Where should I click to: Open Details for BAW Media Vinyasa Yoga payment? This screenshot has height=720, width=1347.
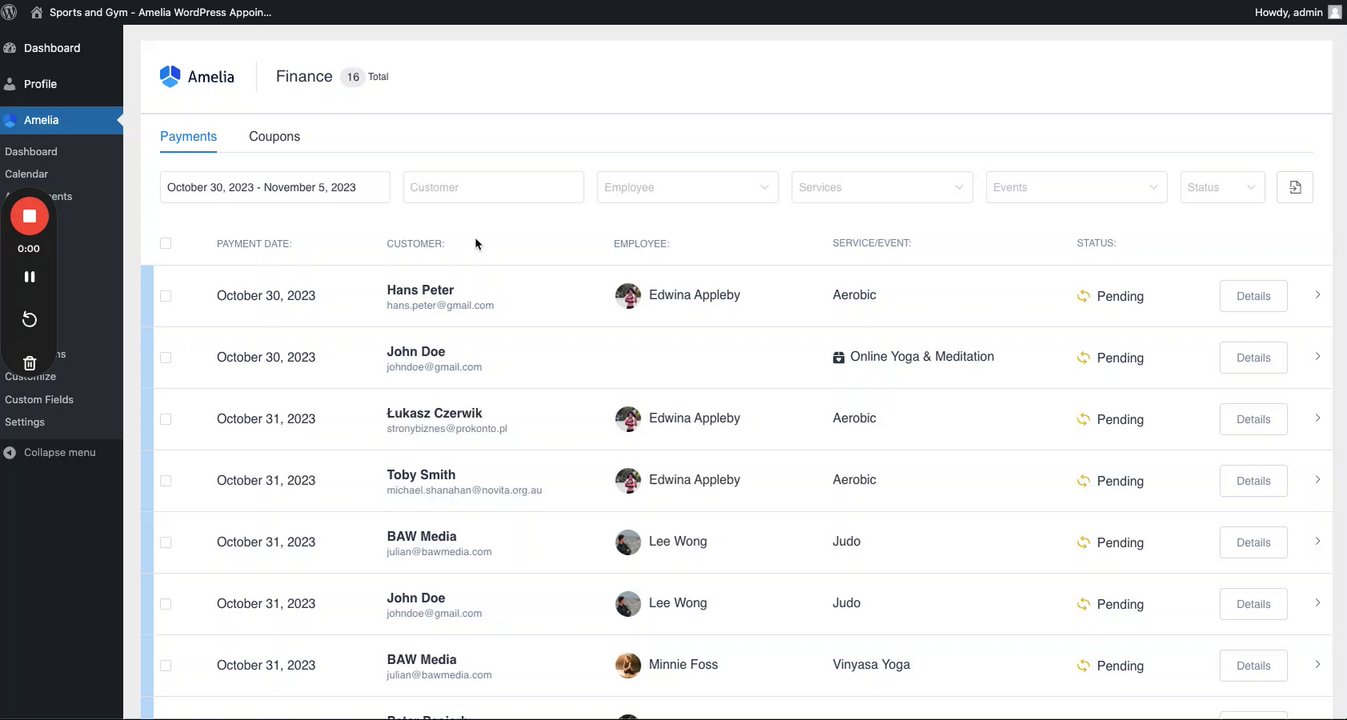1253,665
